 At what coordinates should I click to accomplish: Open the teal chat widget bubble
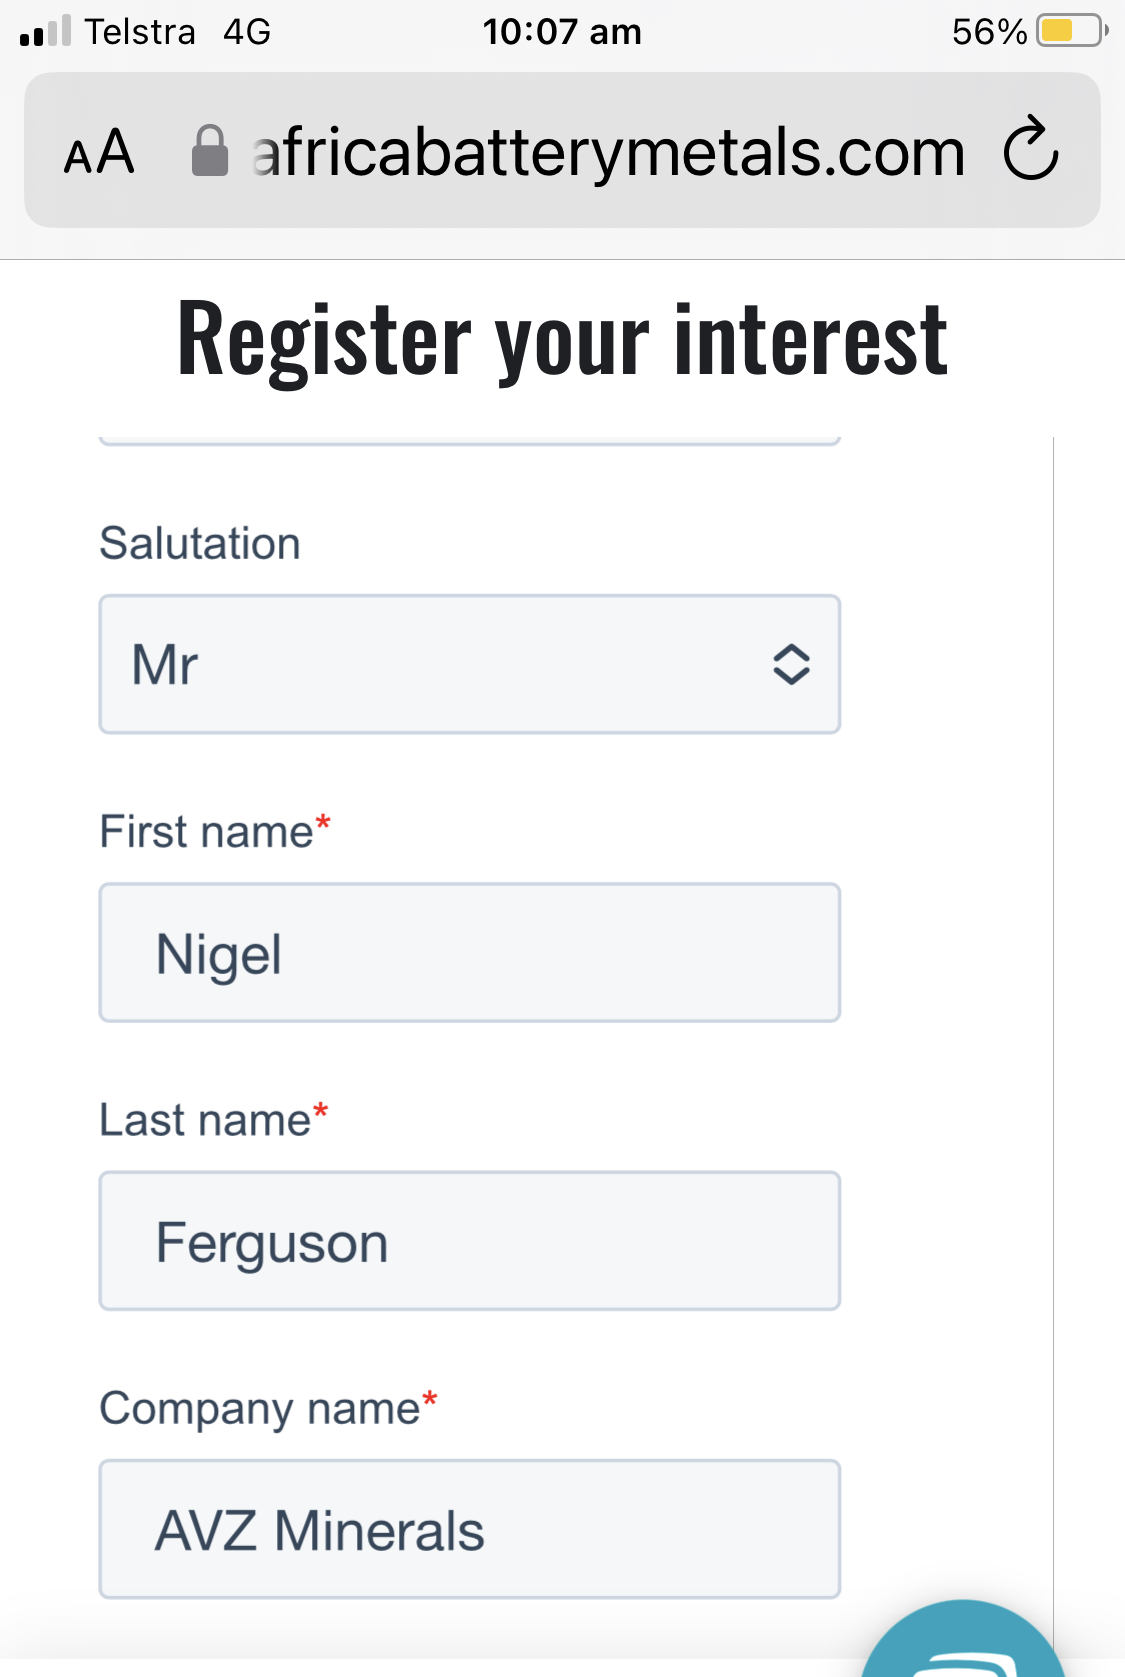pos(962,1645)
